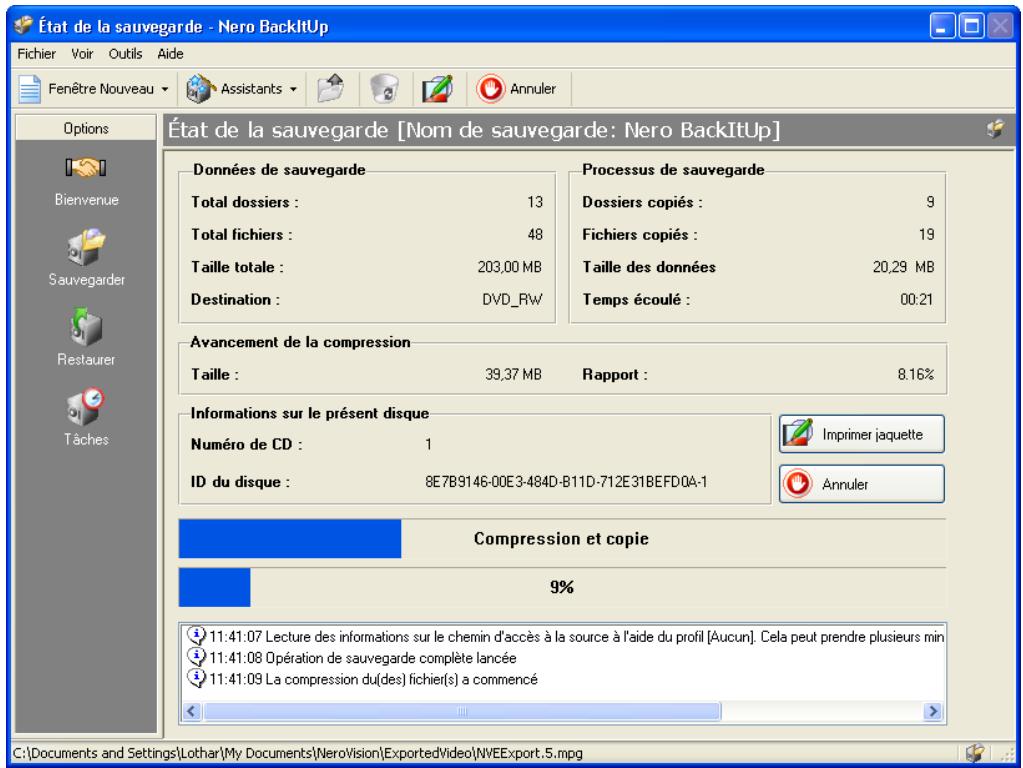Click the Fichiers copiés value 19

(926, 234)
